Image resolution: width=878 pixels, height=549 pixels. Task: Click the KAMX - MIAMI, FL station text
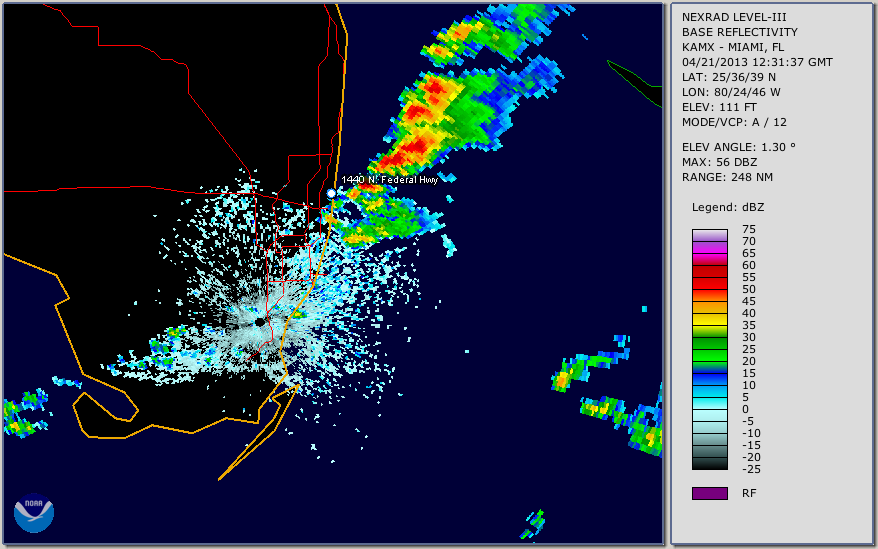click(733, 47)
